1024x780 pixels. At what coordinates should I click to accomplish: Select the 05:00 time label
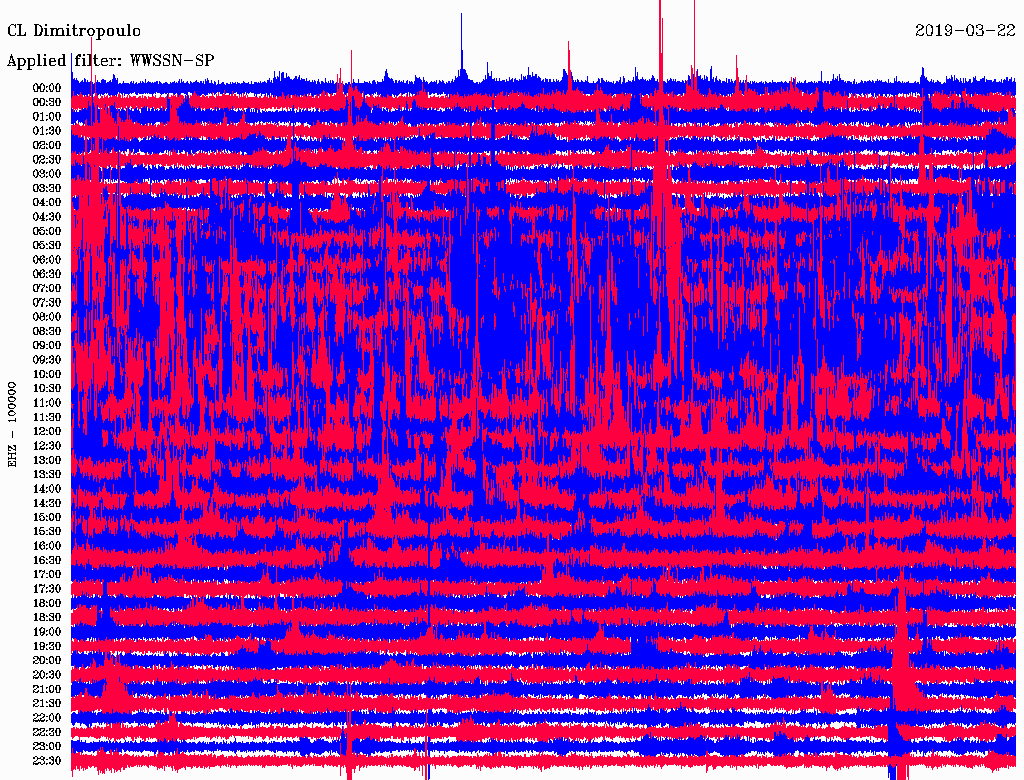[x=47, y=231]
